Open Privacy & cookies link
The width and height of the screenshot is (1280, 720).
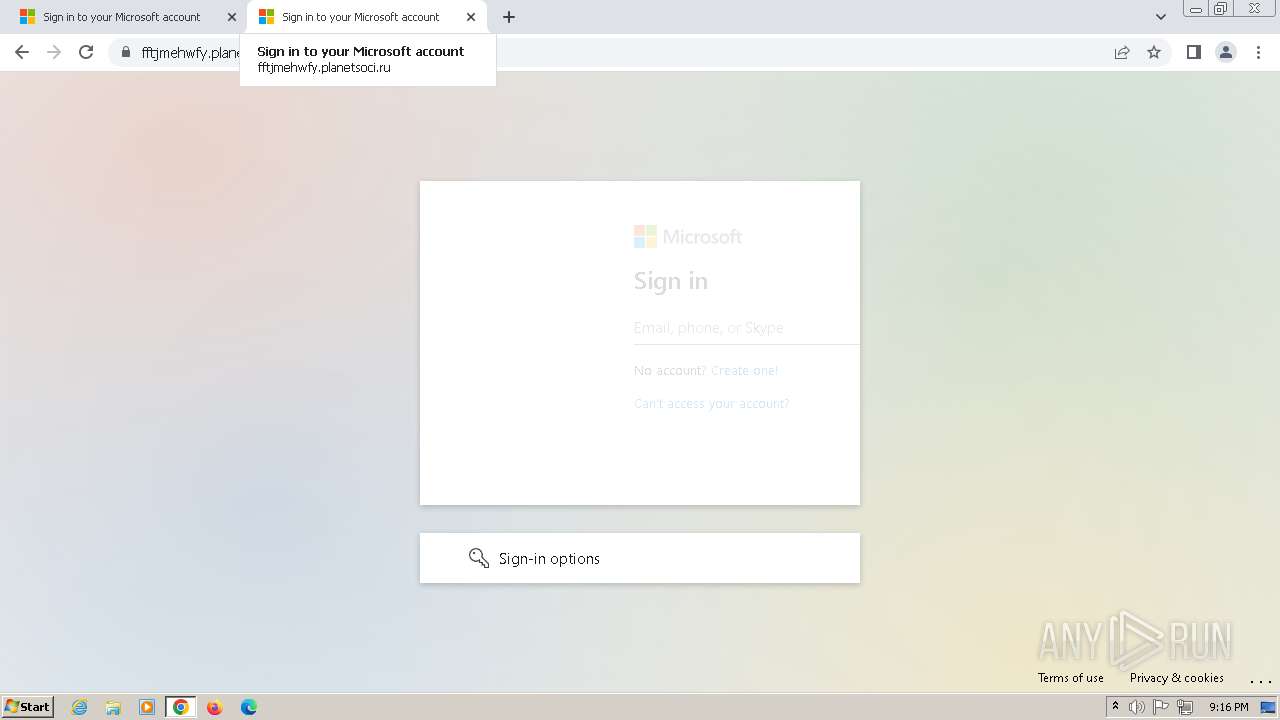1177,677
